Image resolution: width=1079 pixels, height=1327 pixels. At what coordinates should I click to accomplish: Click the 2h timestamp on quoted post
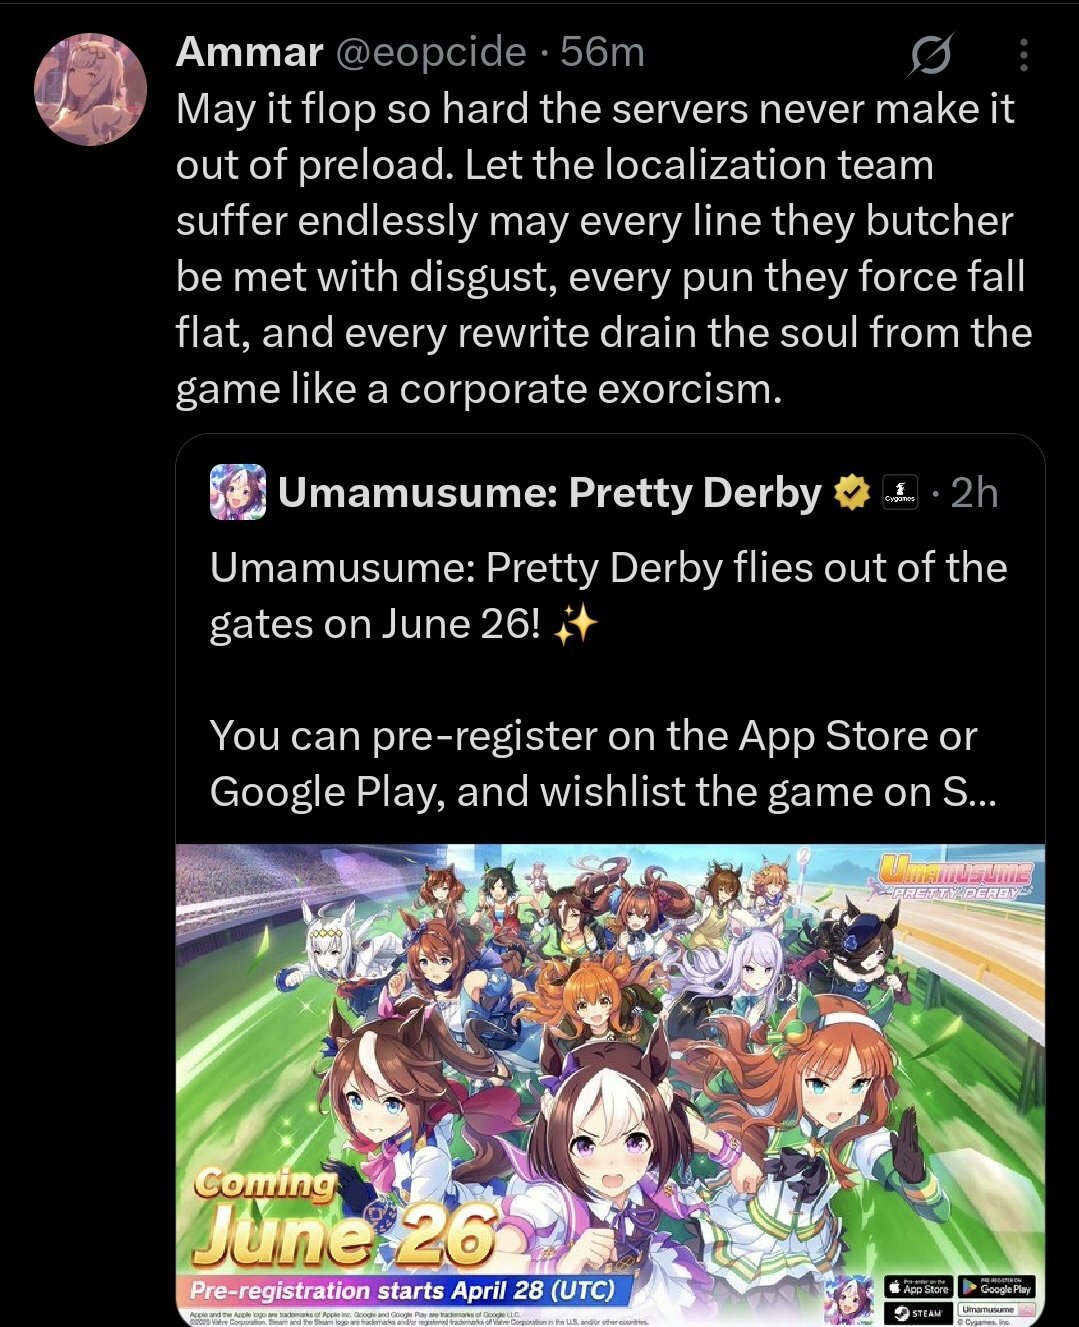[974, 492]
